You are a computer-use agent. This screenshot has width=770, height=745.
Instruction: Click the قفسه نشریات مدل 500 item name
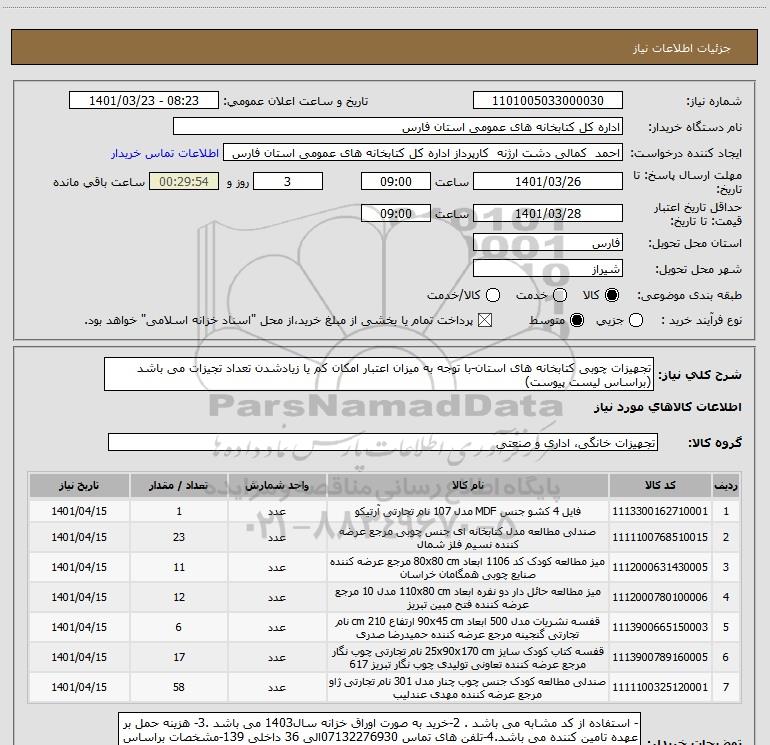pos(468,628)
